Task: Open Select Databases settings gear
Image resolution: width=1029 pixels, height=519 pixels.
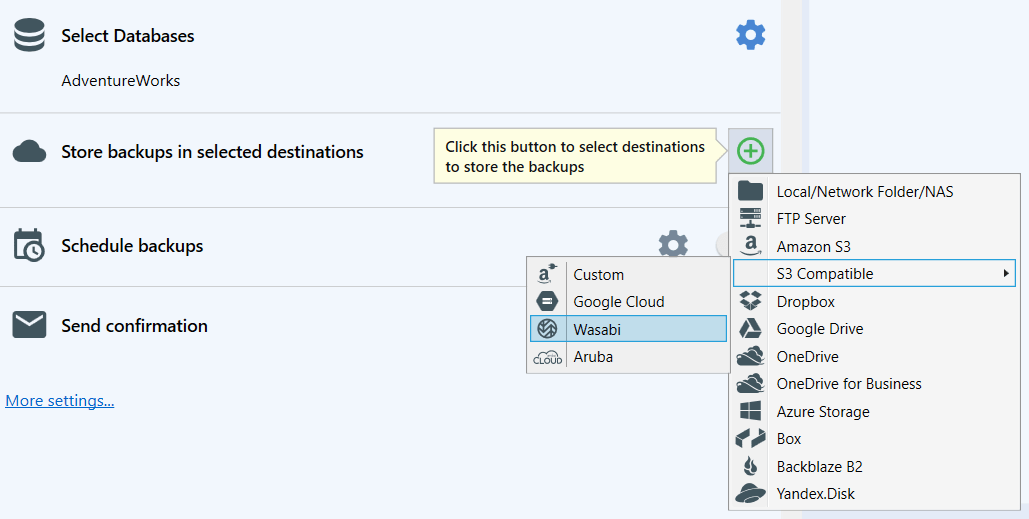Action: [x=750, y=36]
